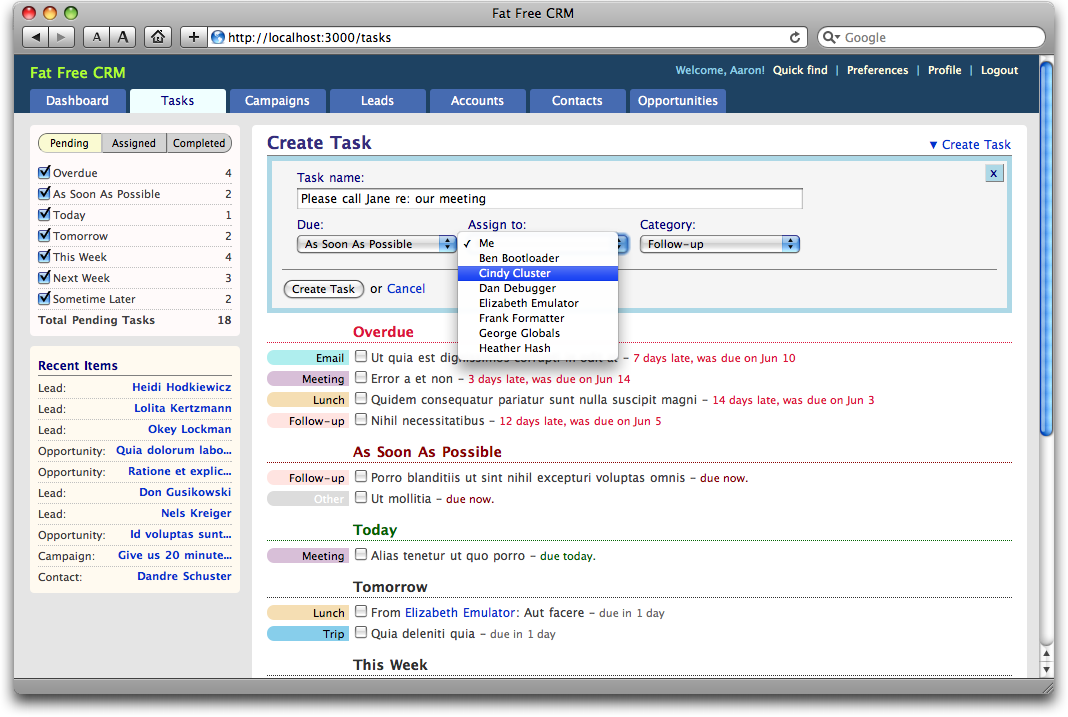
Task: Click the smaller text size button
Action: coord(96,38)
